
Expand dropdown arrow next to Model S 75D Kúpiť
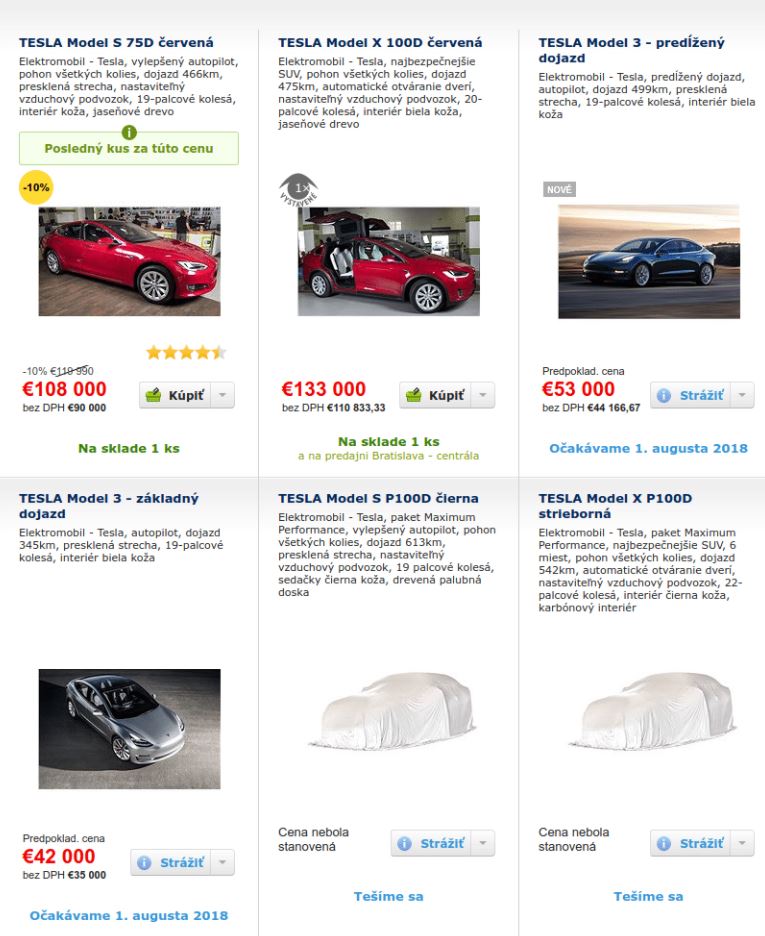click(223, 395)
